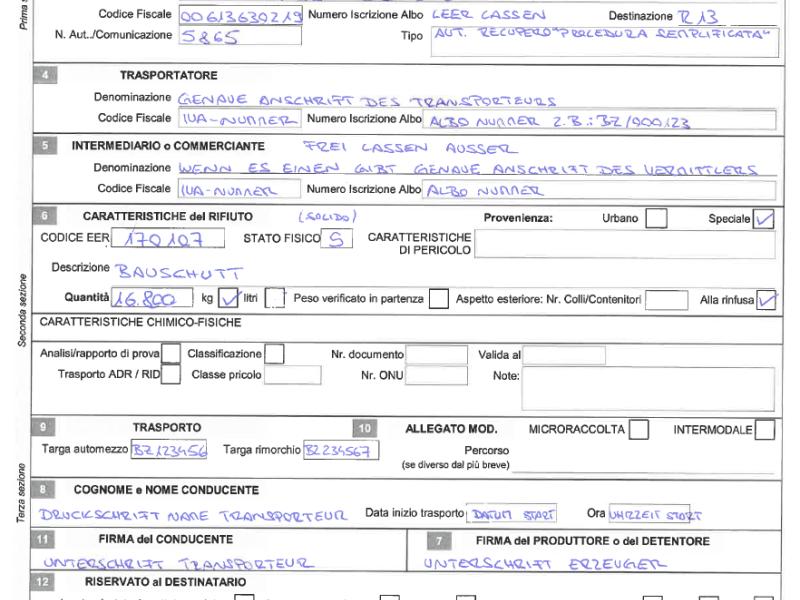Check the Analisi/rapporto di prova box
Image resolution: width=800 pixels, height=600 pixels.
[x=171, y=354]
